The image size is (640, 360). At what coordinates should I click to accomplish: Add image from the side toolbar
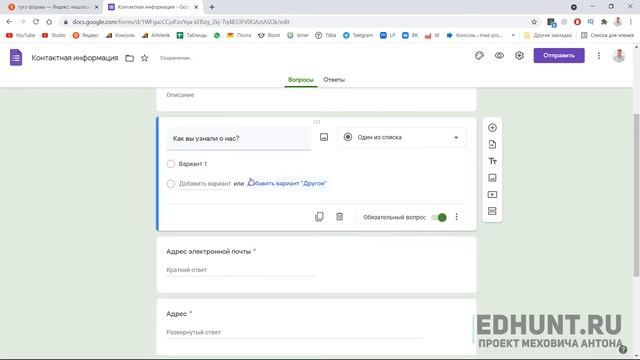click(492, 178)
